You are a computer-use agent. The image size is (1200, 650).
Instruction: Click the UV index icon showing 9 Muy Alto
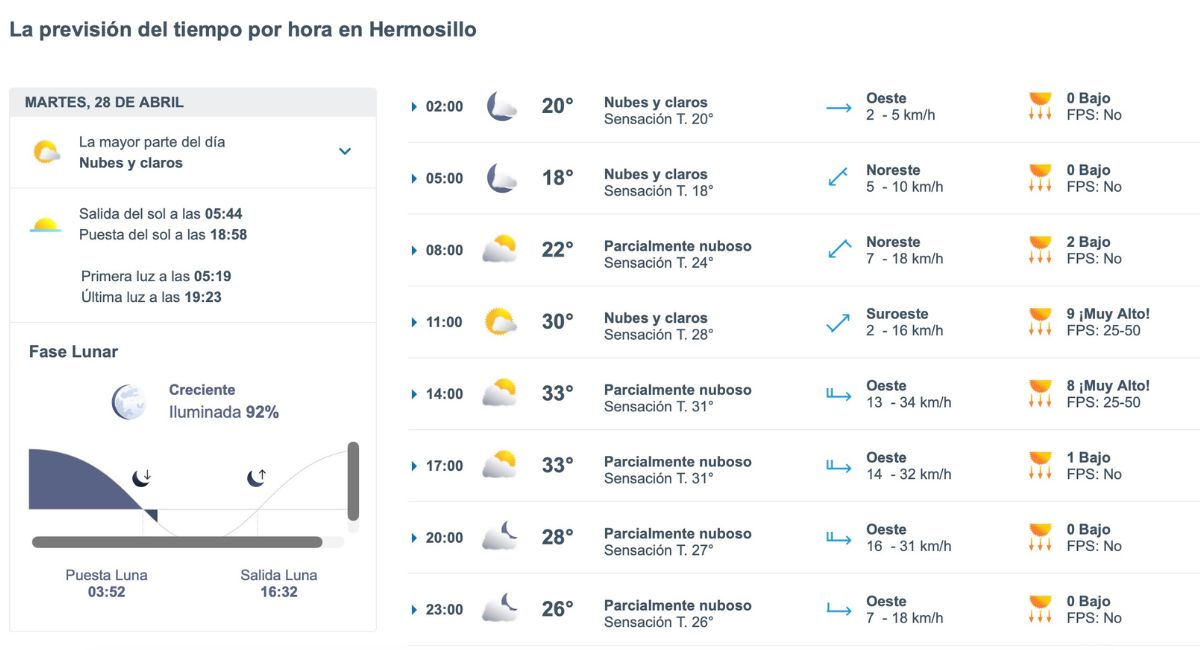coord(1040,321)
